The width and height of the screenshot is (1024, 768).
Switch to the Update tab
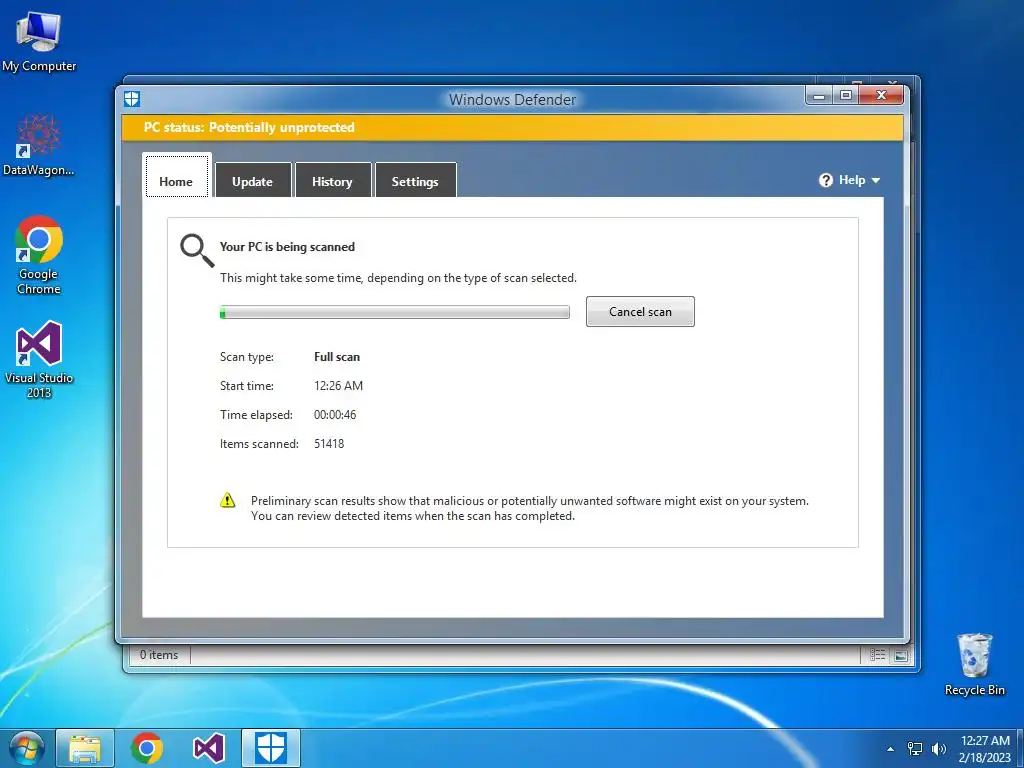tap(253, 180)
